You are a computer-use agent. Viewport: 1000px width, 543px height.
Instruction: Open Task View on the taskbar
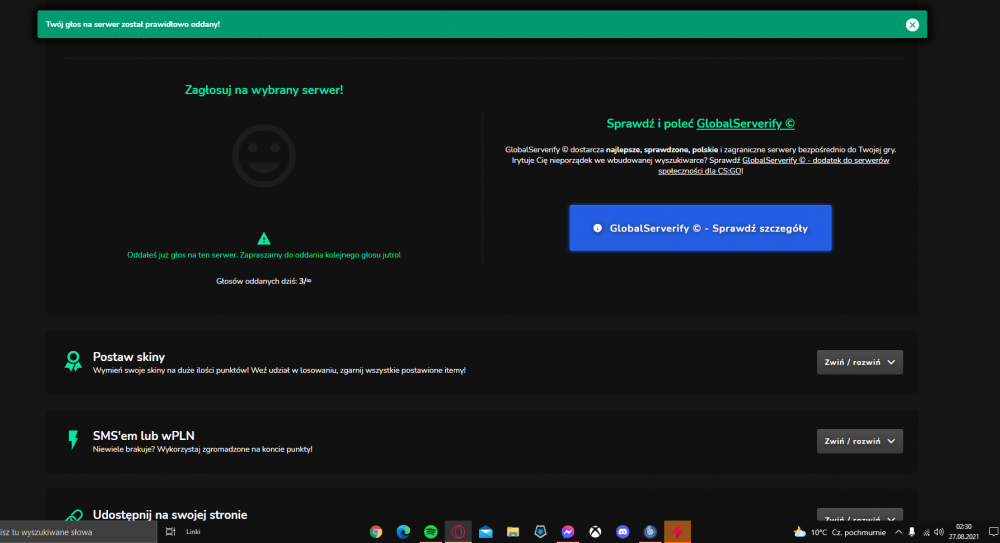pos(170,532)
